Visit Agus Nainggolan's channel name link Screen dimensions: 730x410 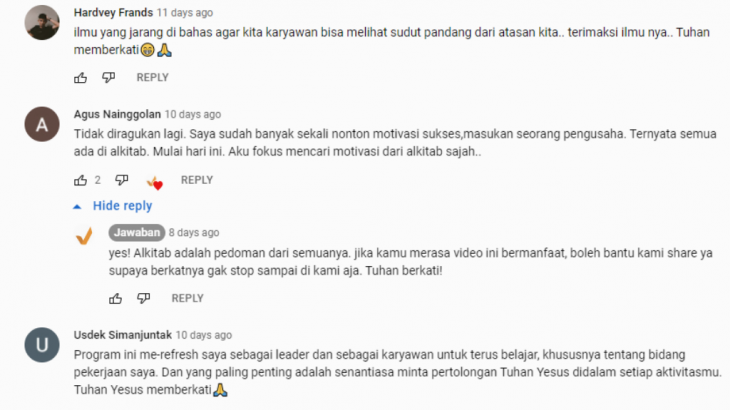click(117, 114)
